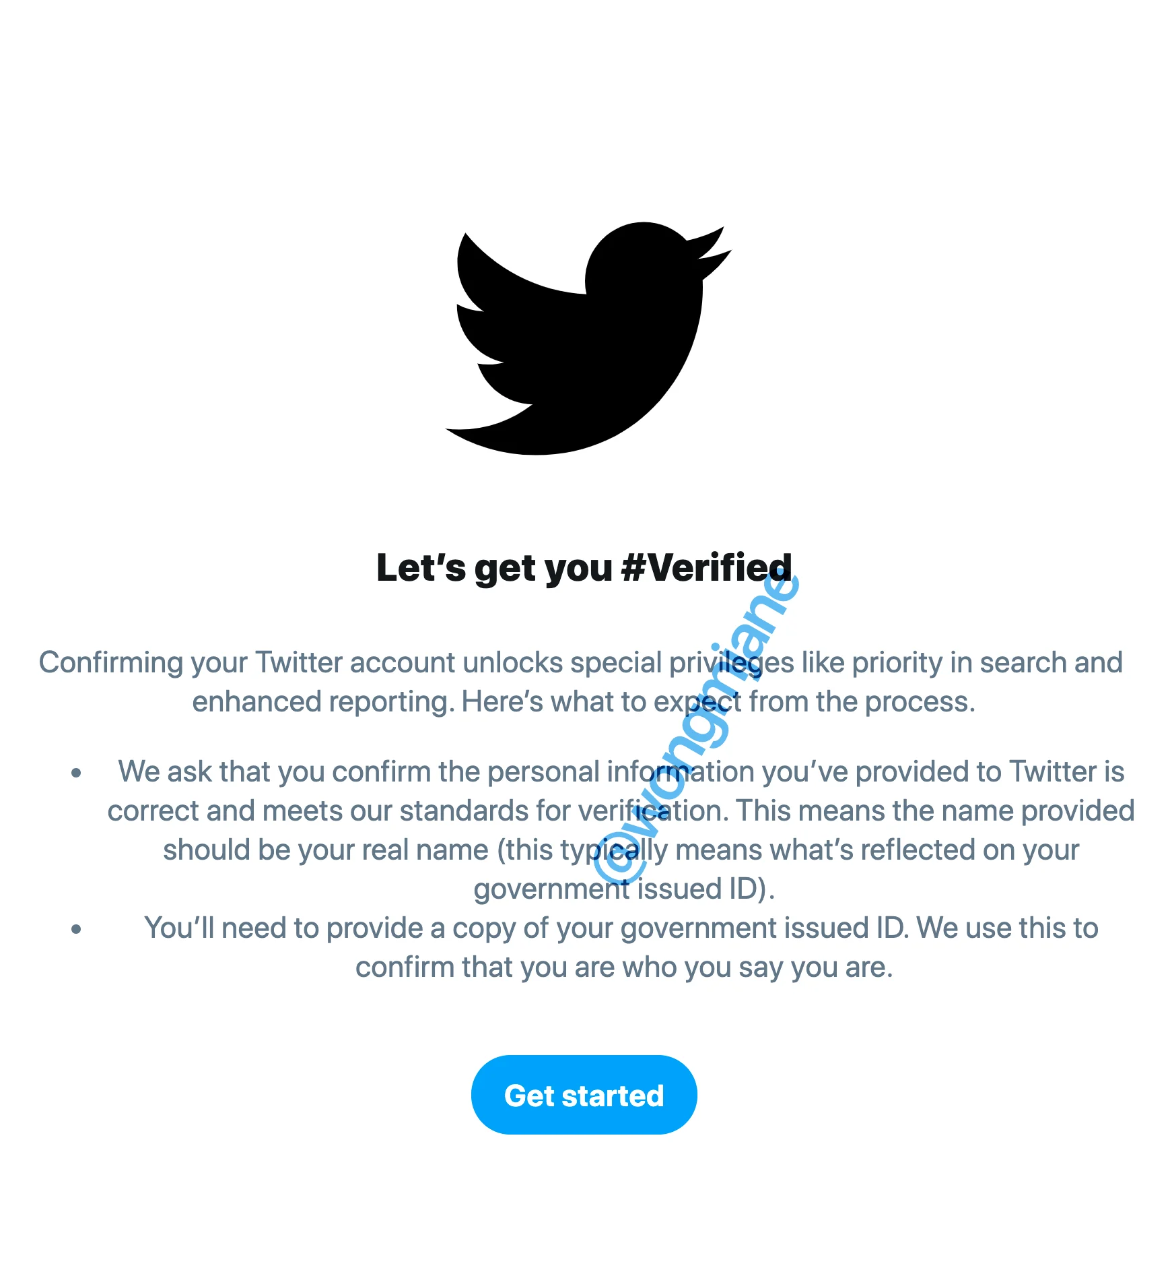Click "should be your real name" text

(325, 850)
